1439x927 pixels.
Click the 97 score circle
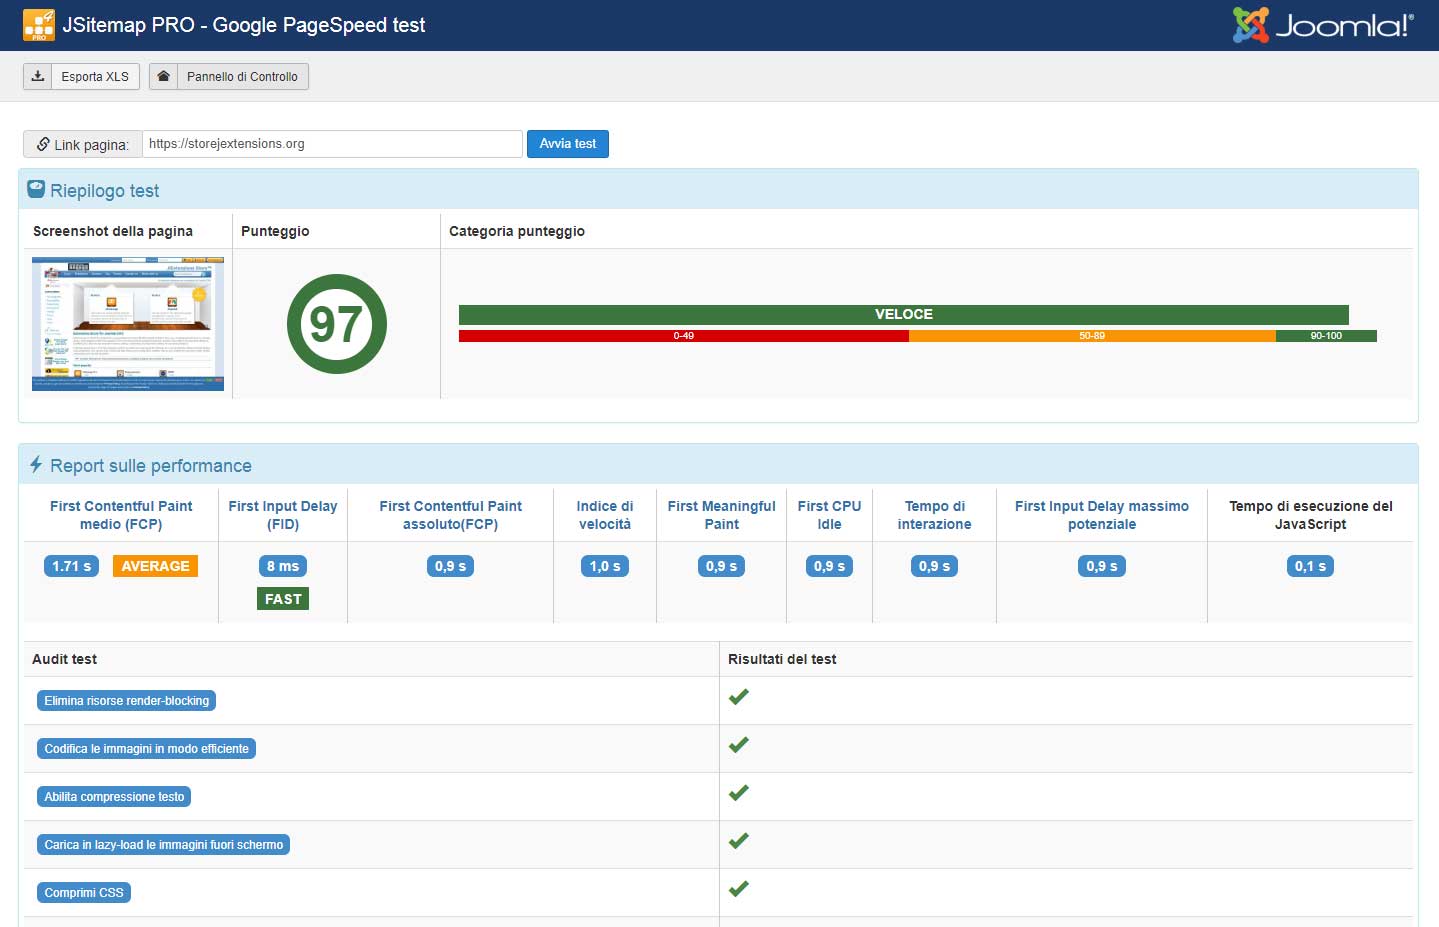(336, 324)
